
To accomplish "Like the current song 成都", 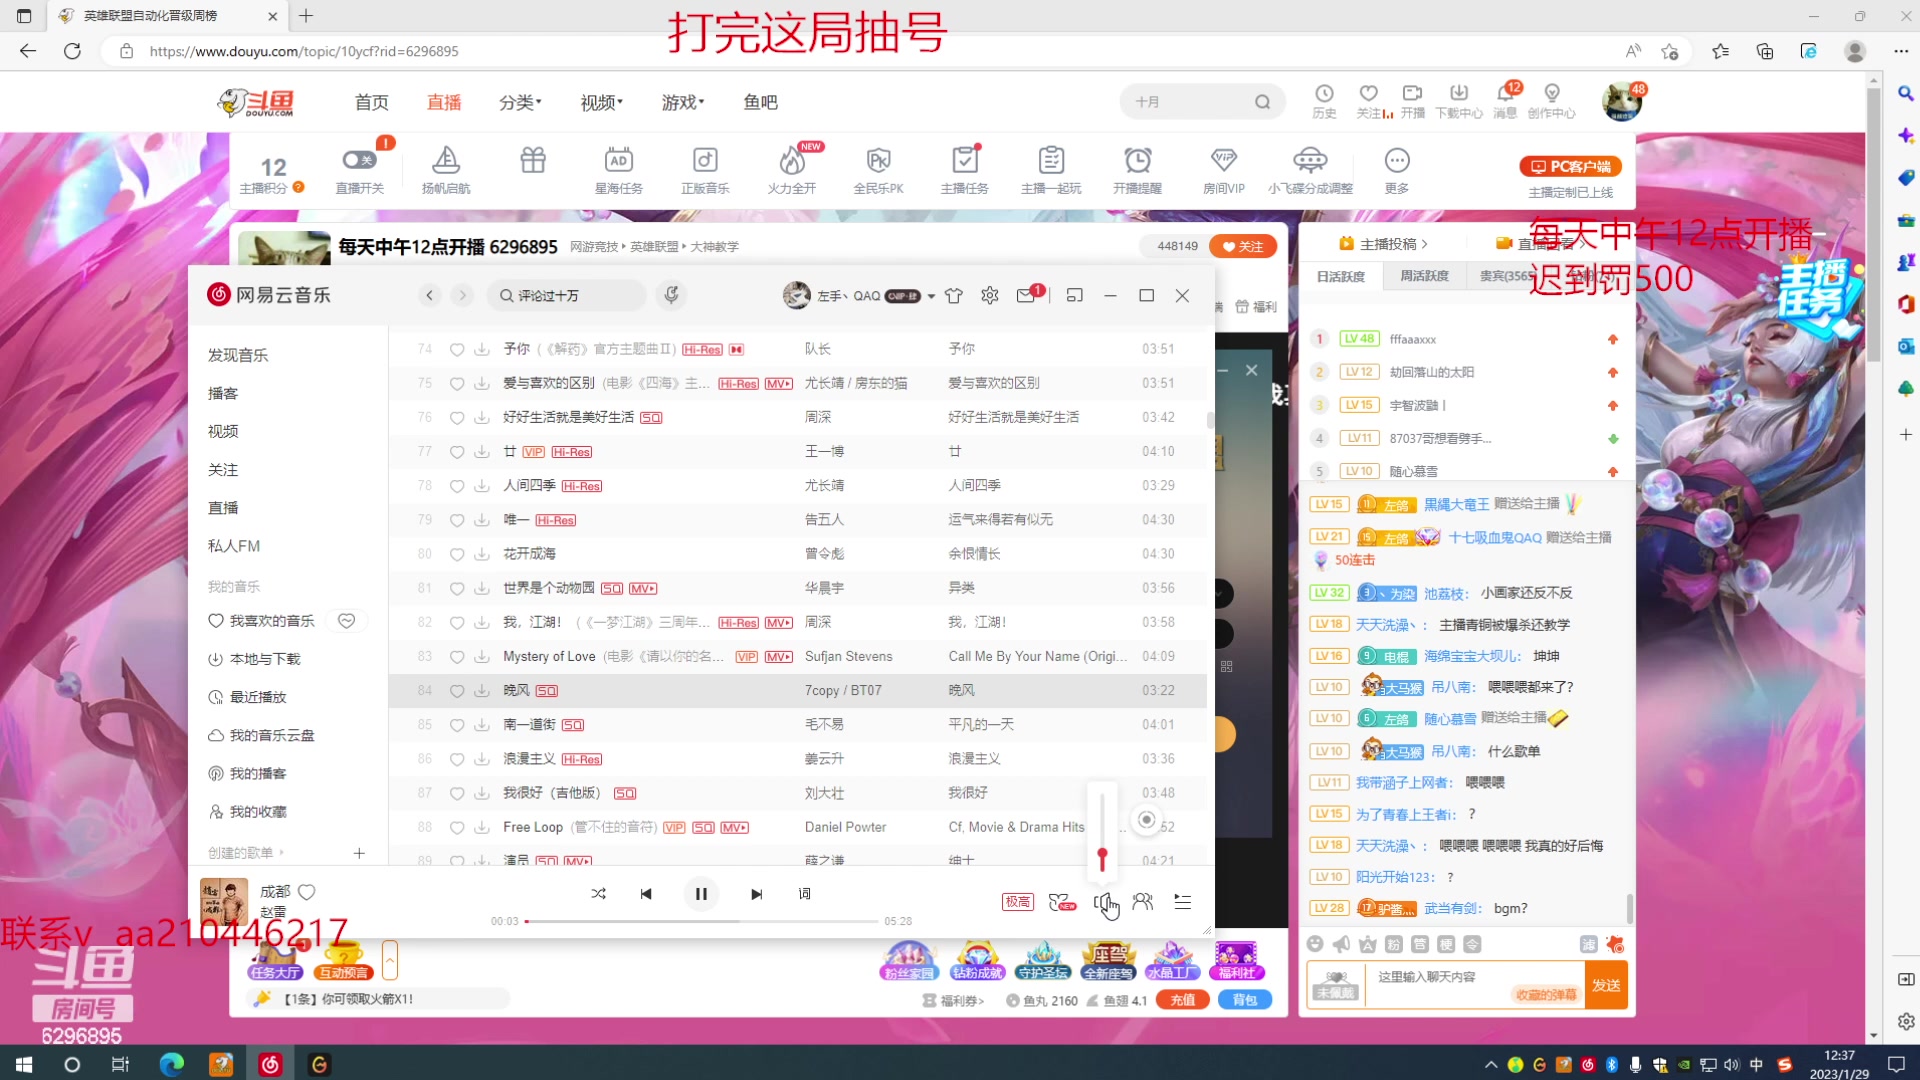I will point(307,892).
